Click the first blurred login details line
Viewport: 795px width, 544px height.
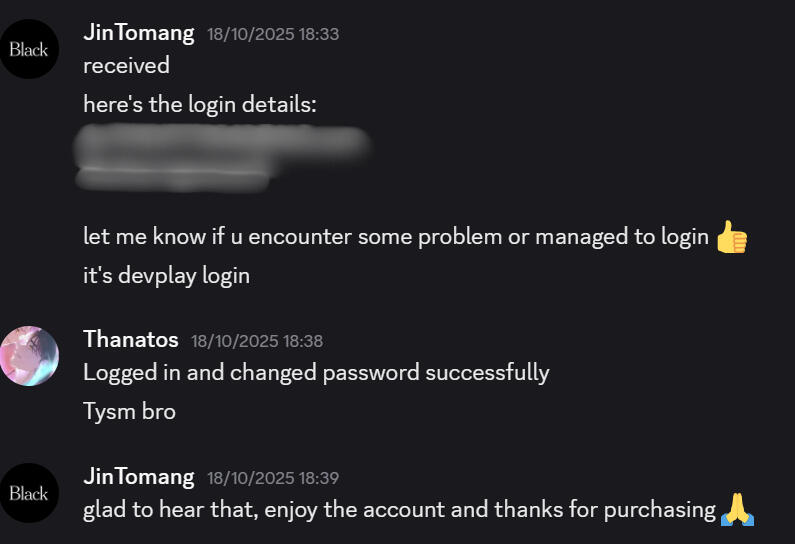tap(222, 144)
